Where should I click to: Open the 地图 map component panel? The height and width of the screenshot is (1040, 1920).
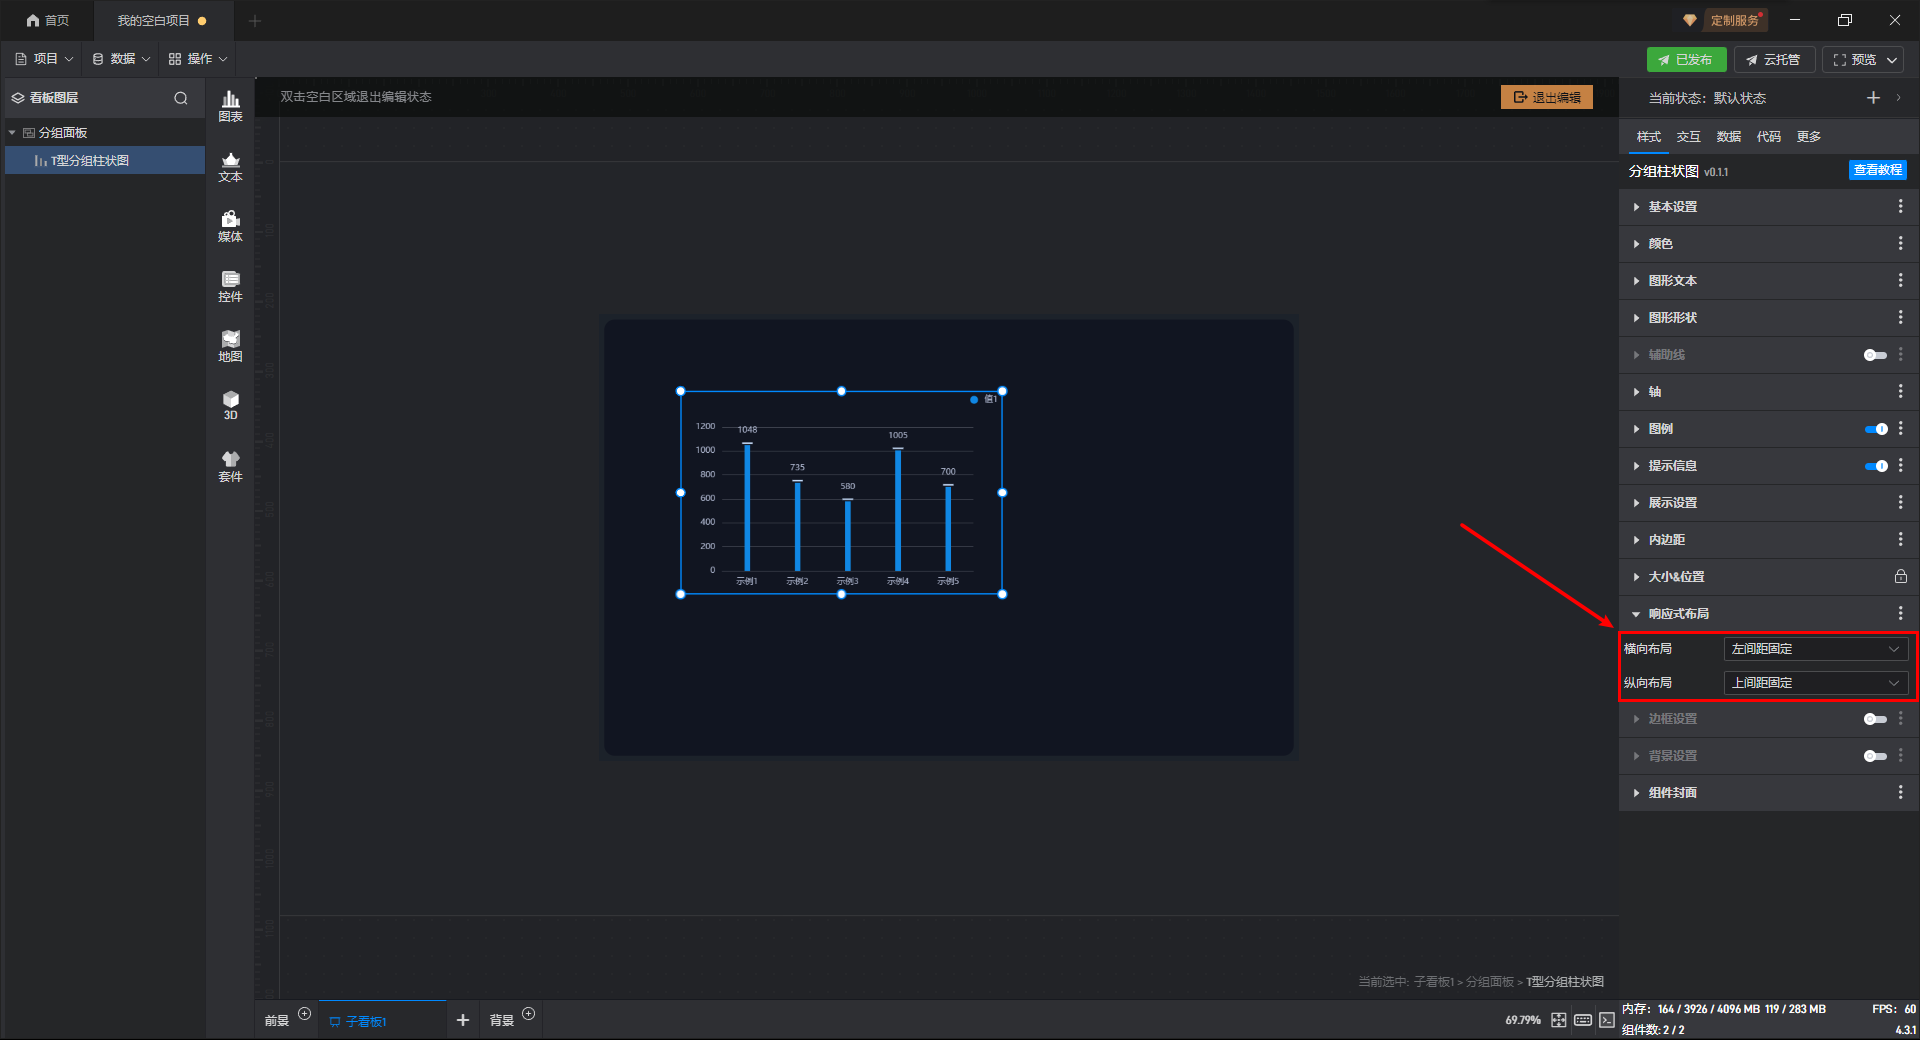(230, 346)
